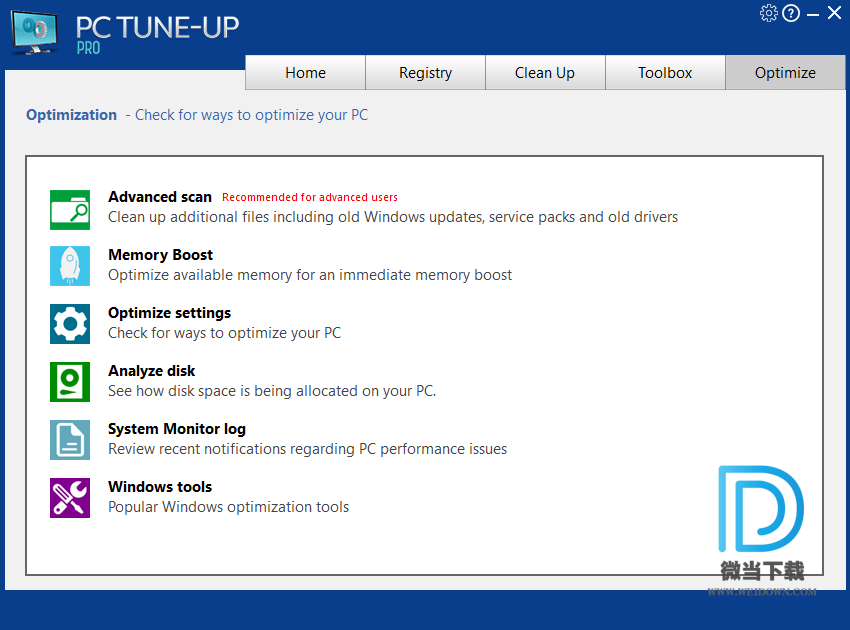Open help with the question mark icon
This screenshot has height=630, width=850.
click(x=791, y=13)
